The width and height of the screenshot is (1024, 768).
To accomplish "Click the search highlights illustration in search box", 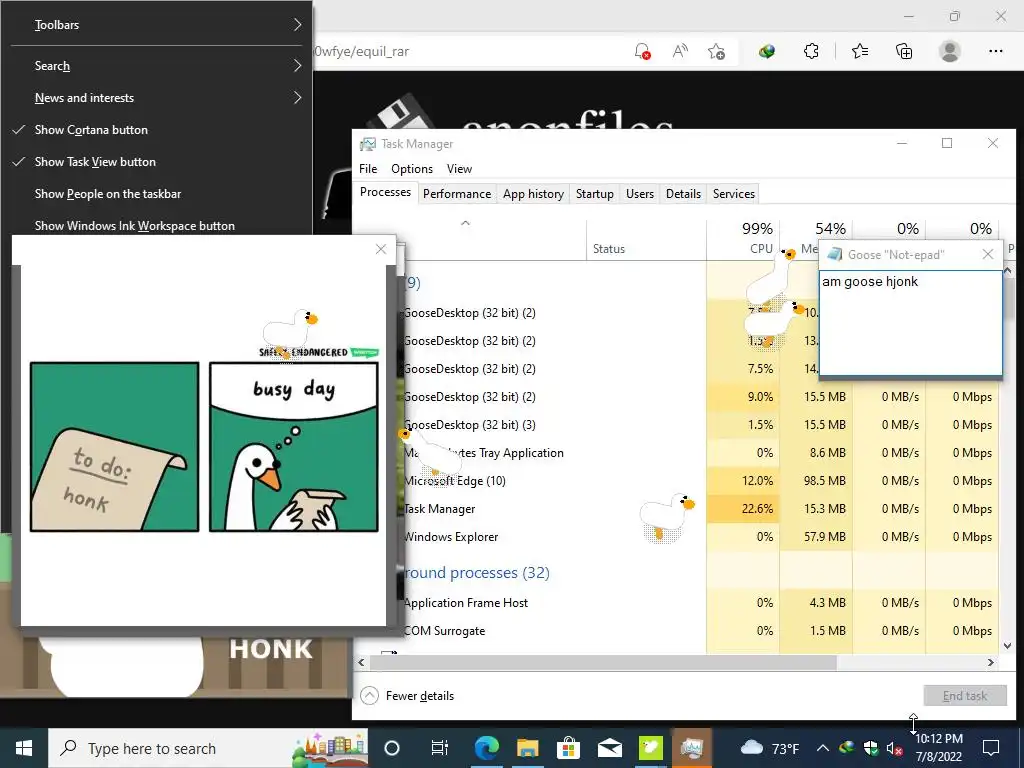I will (x=330, y=749).
